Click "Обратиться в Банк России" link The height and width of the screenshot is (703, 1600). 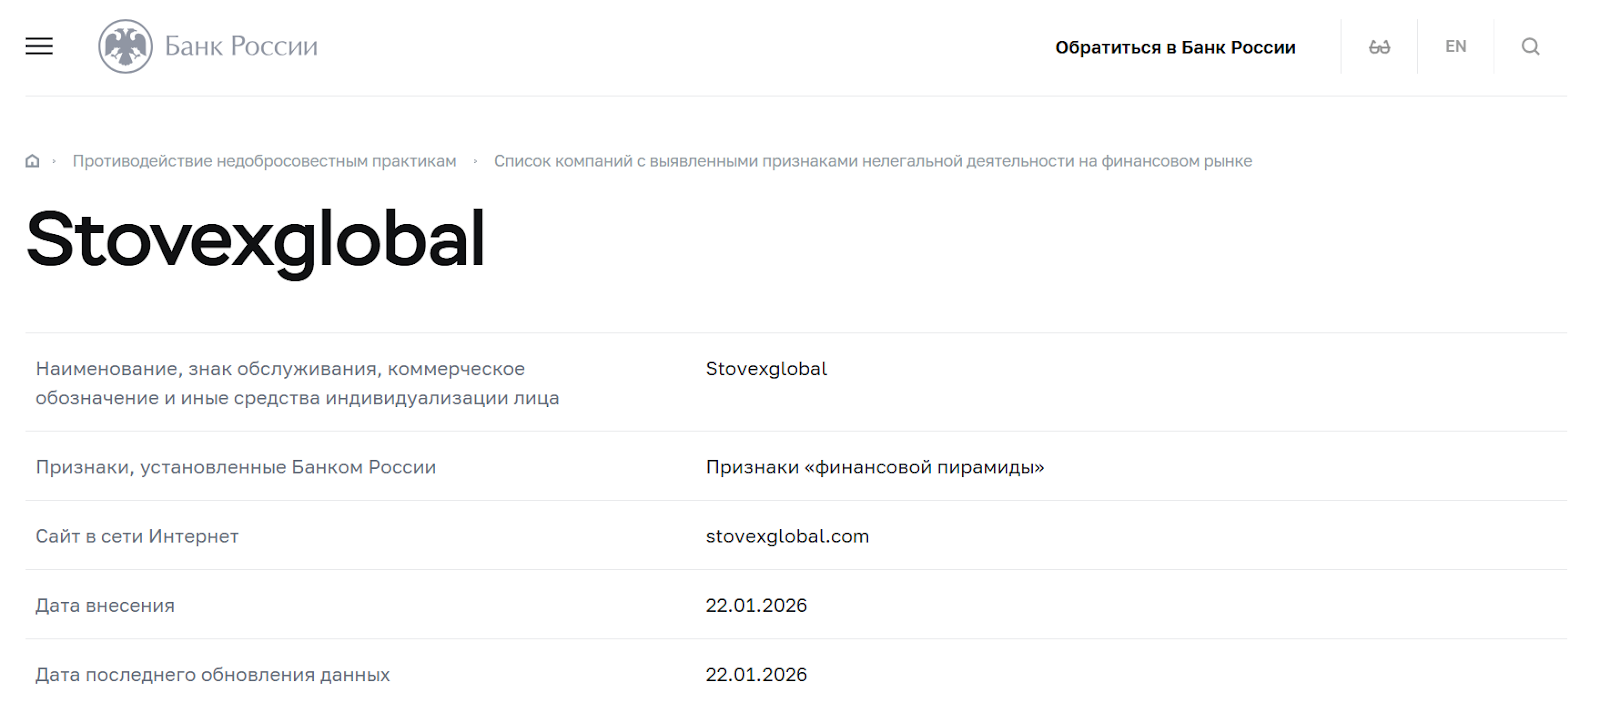(x=1175, y=47)
